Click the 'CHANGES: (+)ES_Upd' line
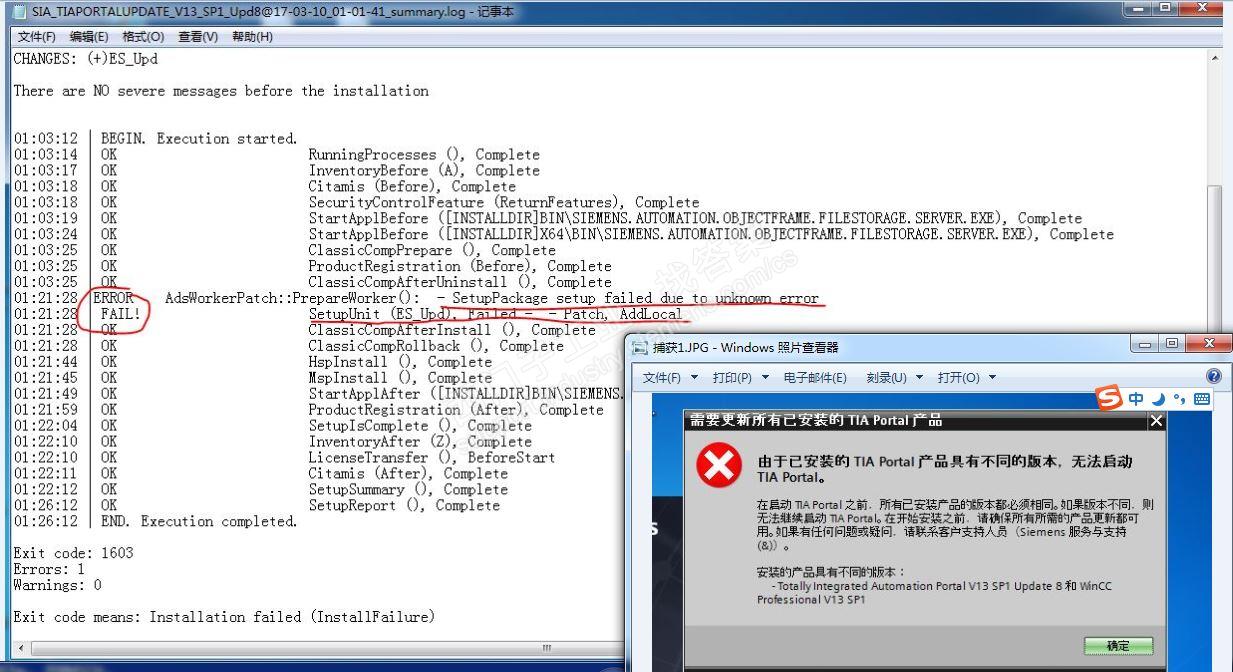The width and height of the screenshot is (1233, 672). coord(85,59)
